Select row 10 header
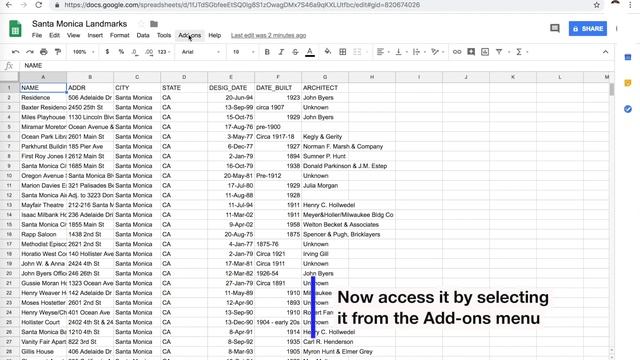 (9, 176)
